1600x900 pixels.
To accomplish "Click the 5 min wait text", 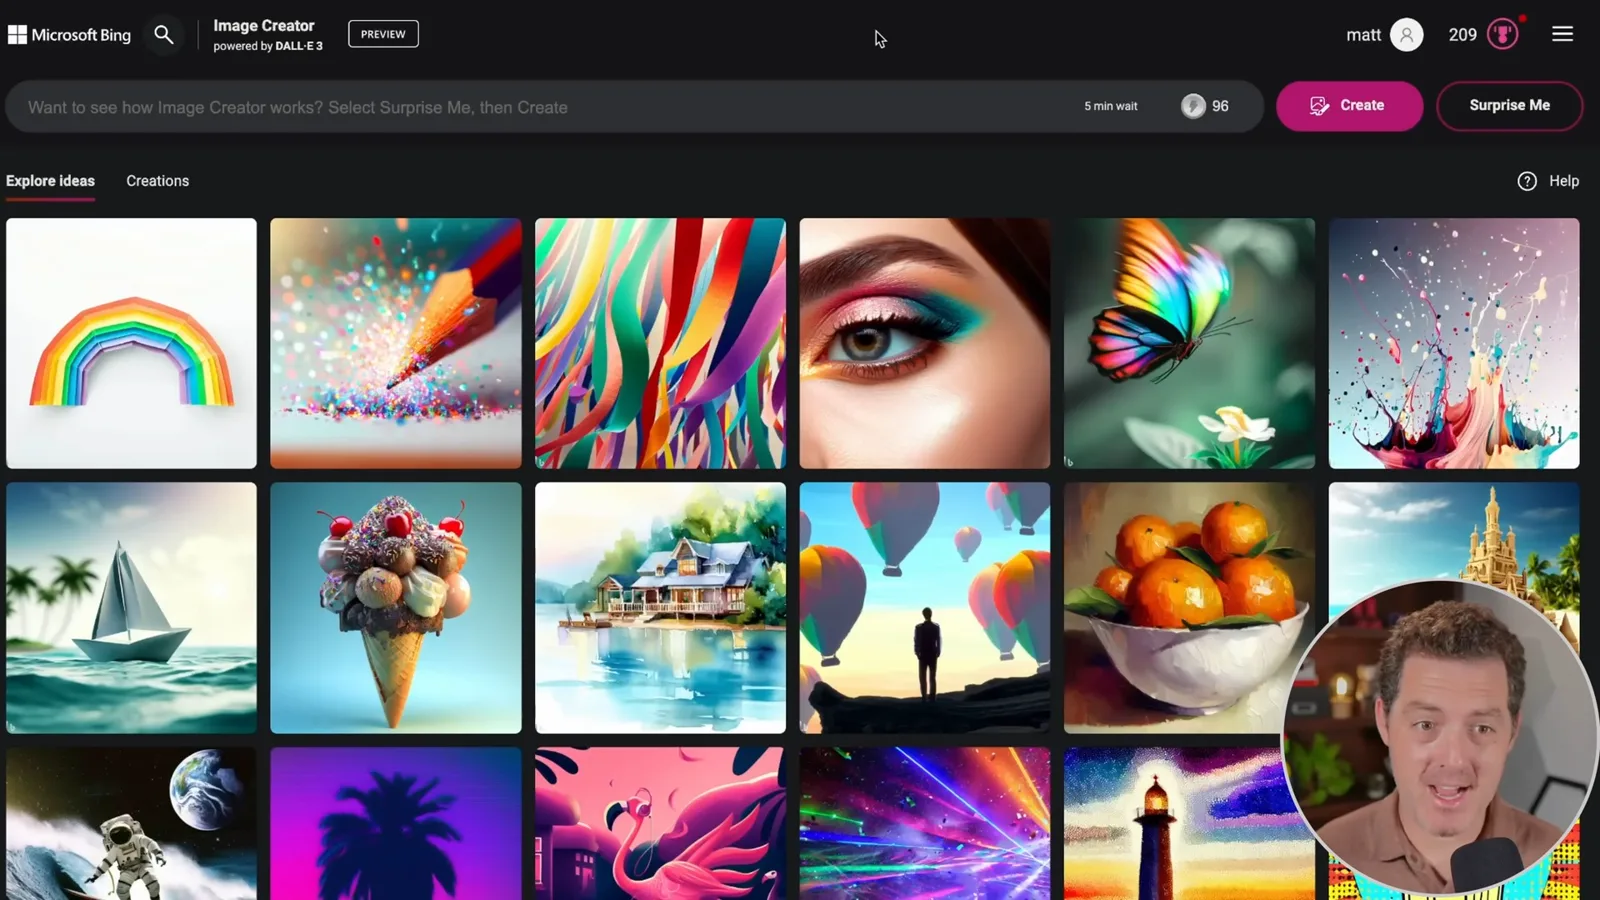I will point(1111,106).
